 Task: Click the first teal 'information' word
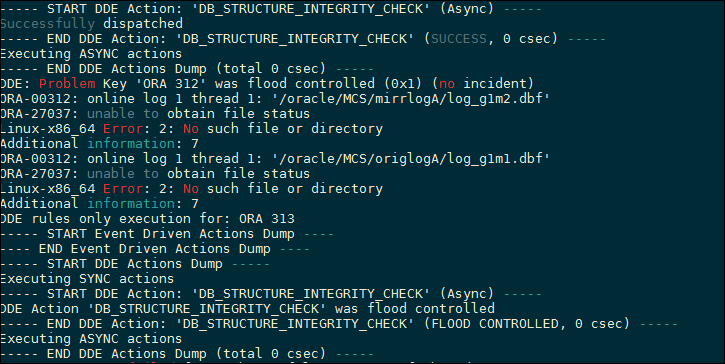(131, 144)
